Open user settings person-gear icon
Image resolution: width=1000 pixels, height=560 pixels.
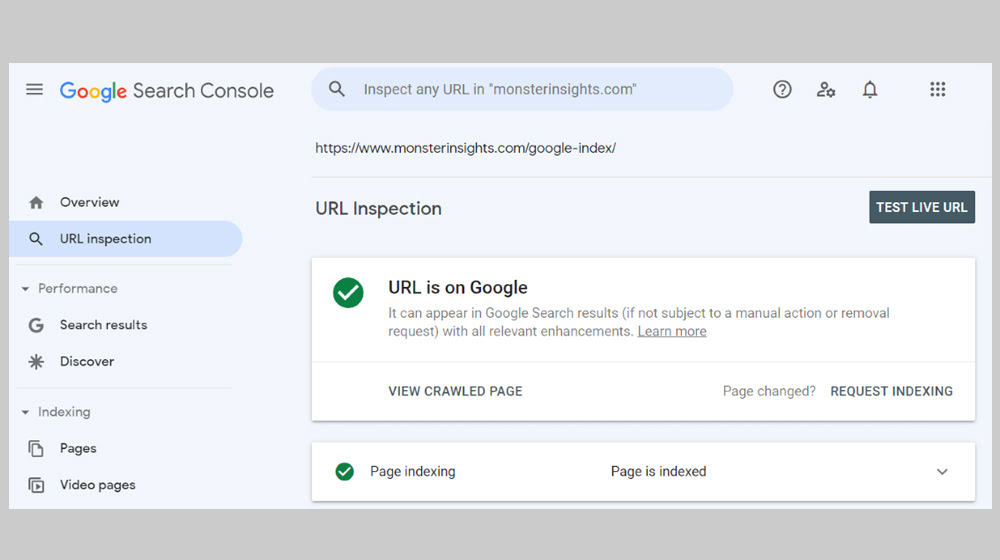tap(826, 89)
